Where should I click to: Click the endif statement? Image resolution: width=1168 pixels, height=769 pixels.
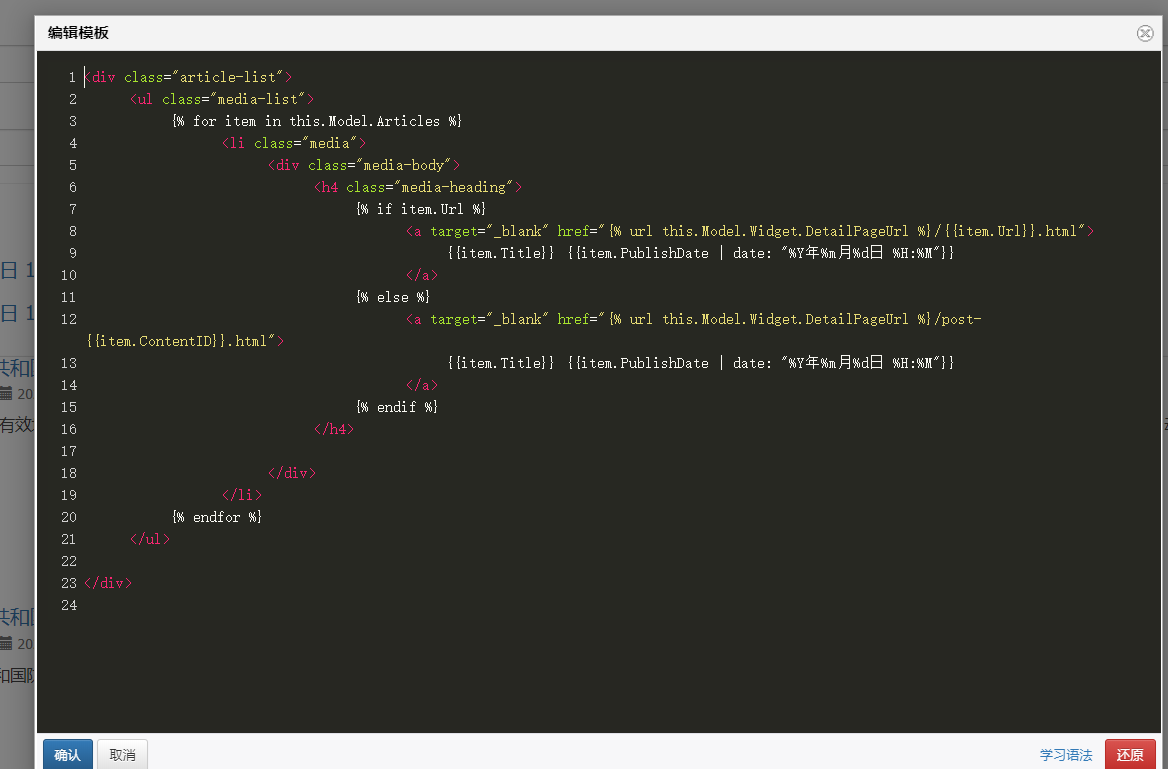(x=397, y=407)
